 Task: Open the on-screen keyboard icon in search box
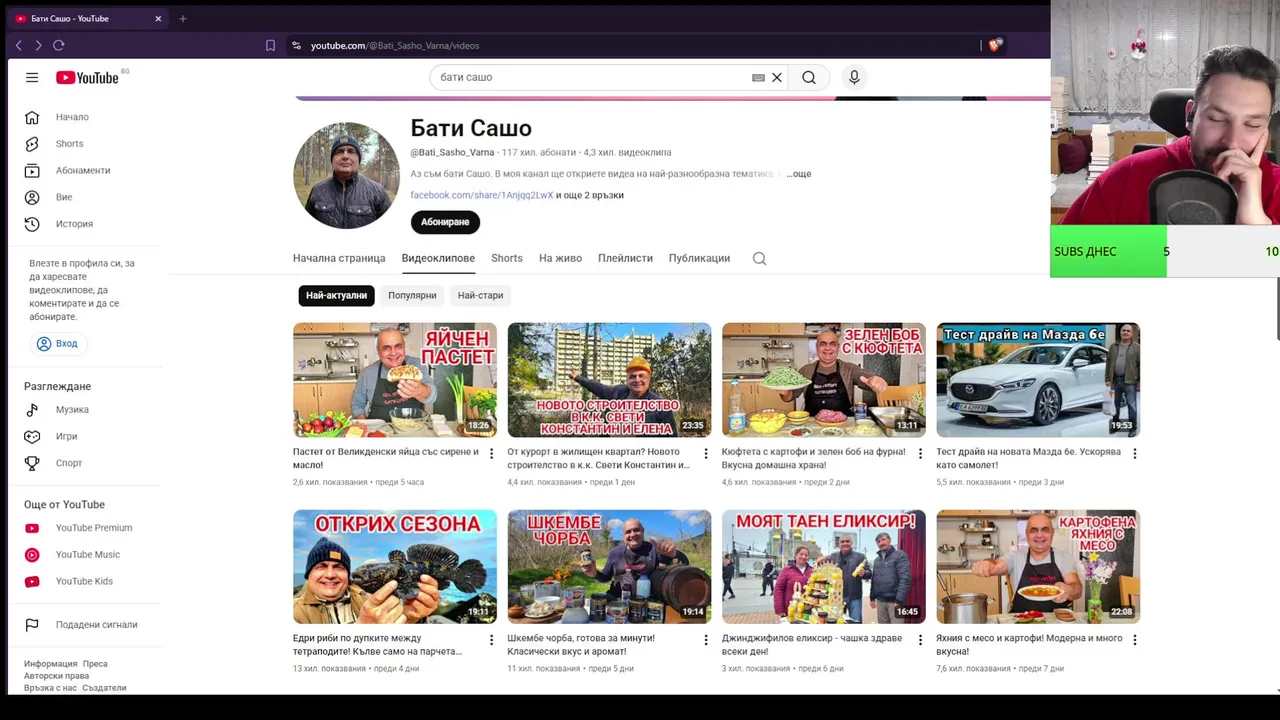pos(758,77)
